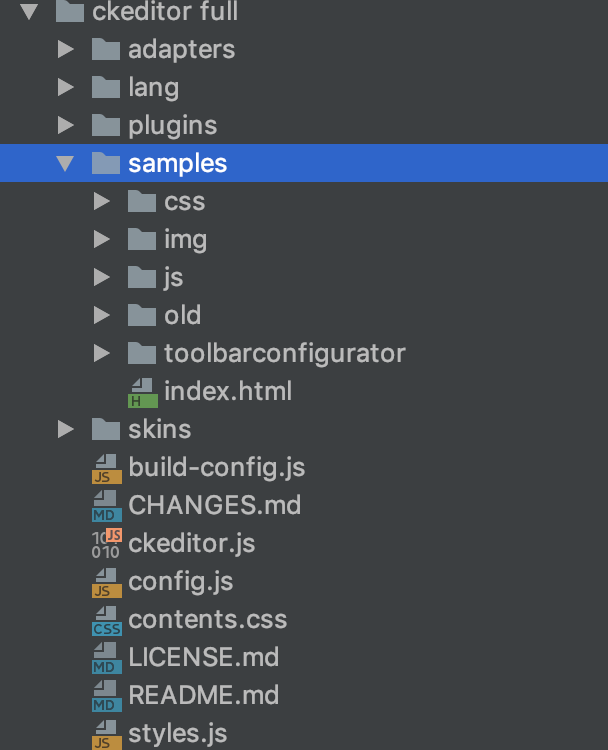Viewport: 608px width, 750px height.
Task: Expand the adapters folder arrow
Action: [66, 49]
